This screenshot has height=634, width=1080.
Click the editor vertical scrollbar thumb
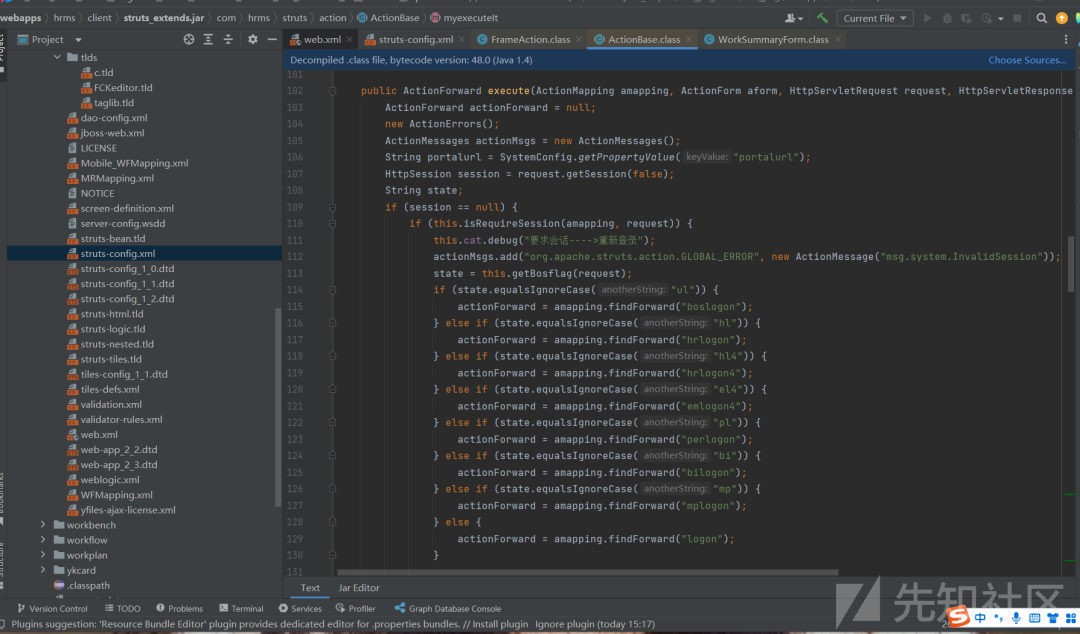coord(1070,264)
